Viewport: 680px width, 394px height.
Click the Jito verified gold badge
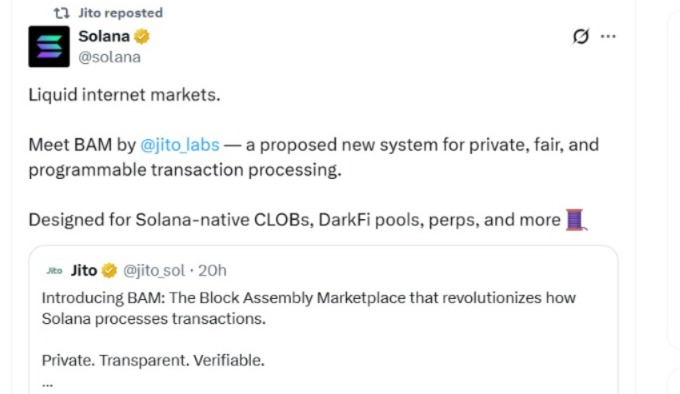pyautogui.click(x=109, y=270)
